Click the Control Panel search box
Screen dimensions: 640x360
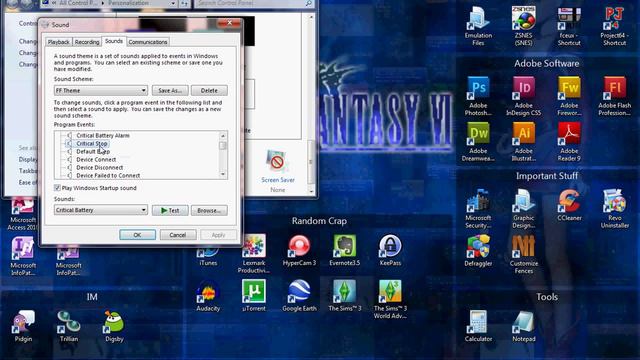pos(253,3)
